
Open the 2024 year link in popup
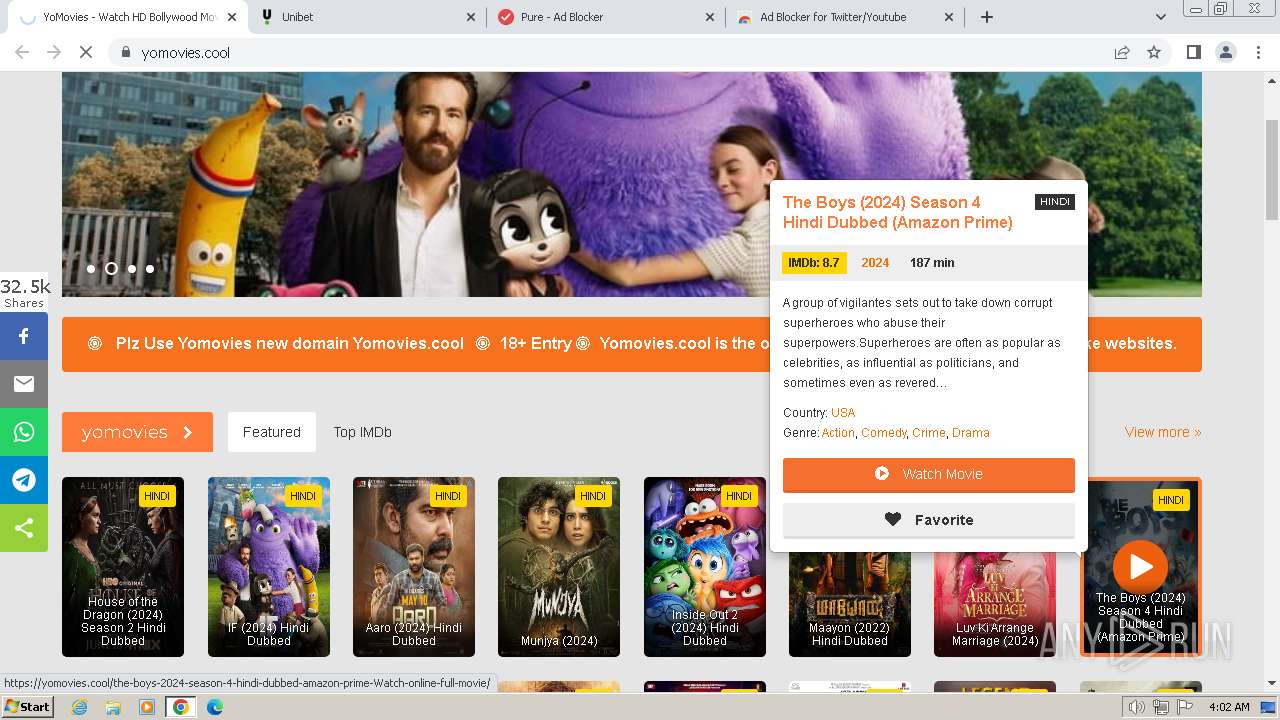pos(875,263)
